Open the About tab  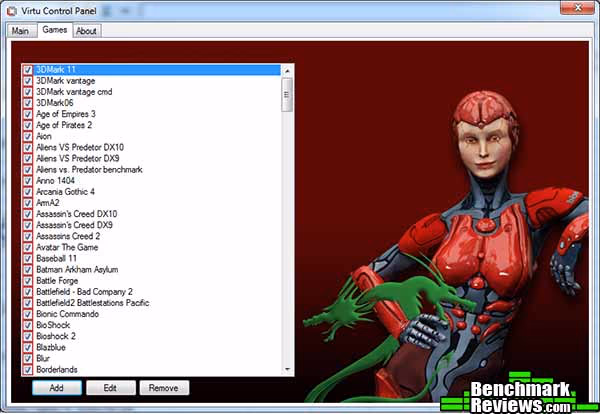pos(86,31)
